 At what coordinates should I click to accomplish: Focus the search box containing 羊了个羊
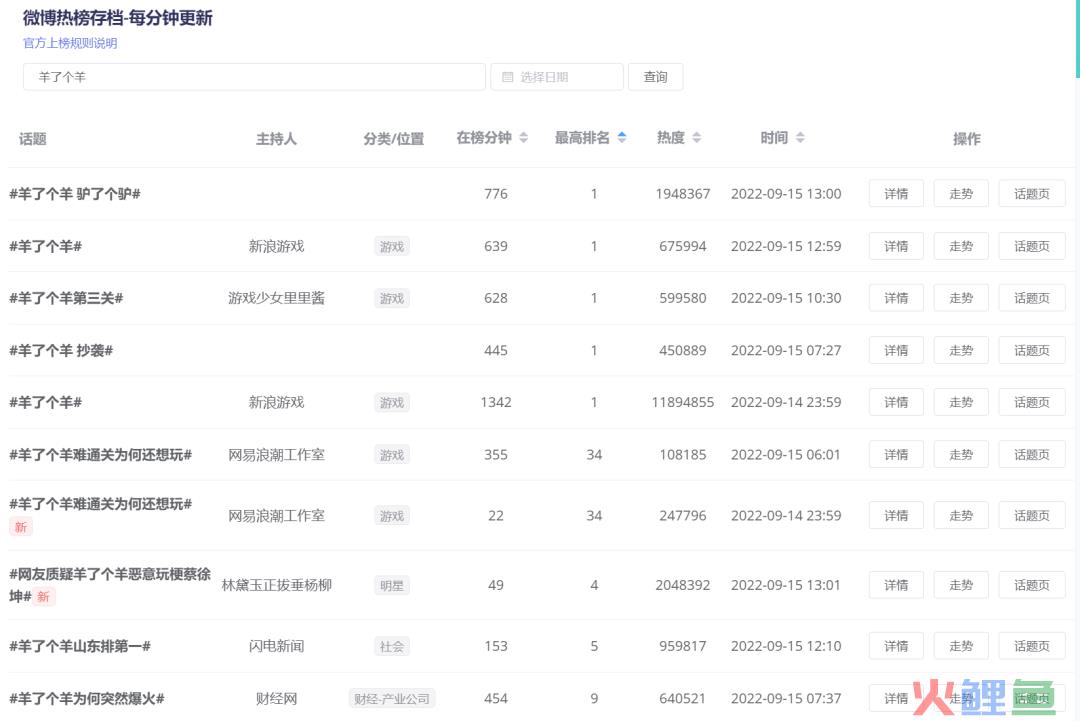[254, 77]
